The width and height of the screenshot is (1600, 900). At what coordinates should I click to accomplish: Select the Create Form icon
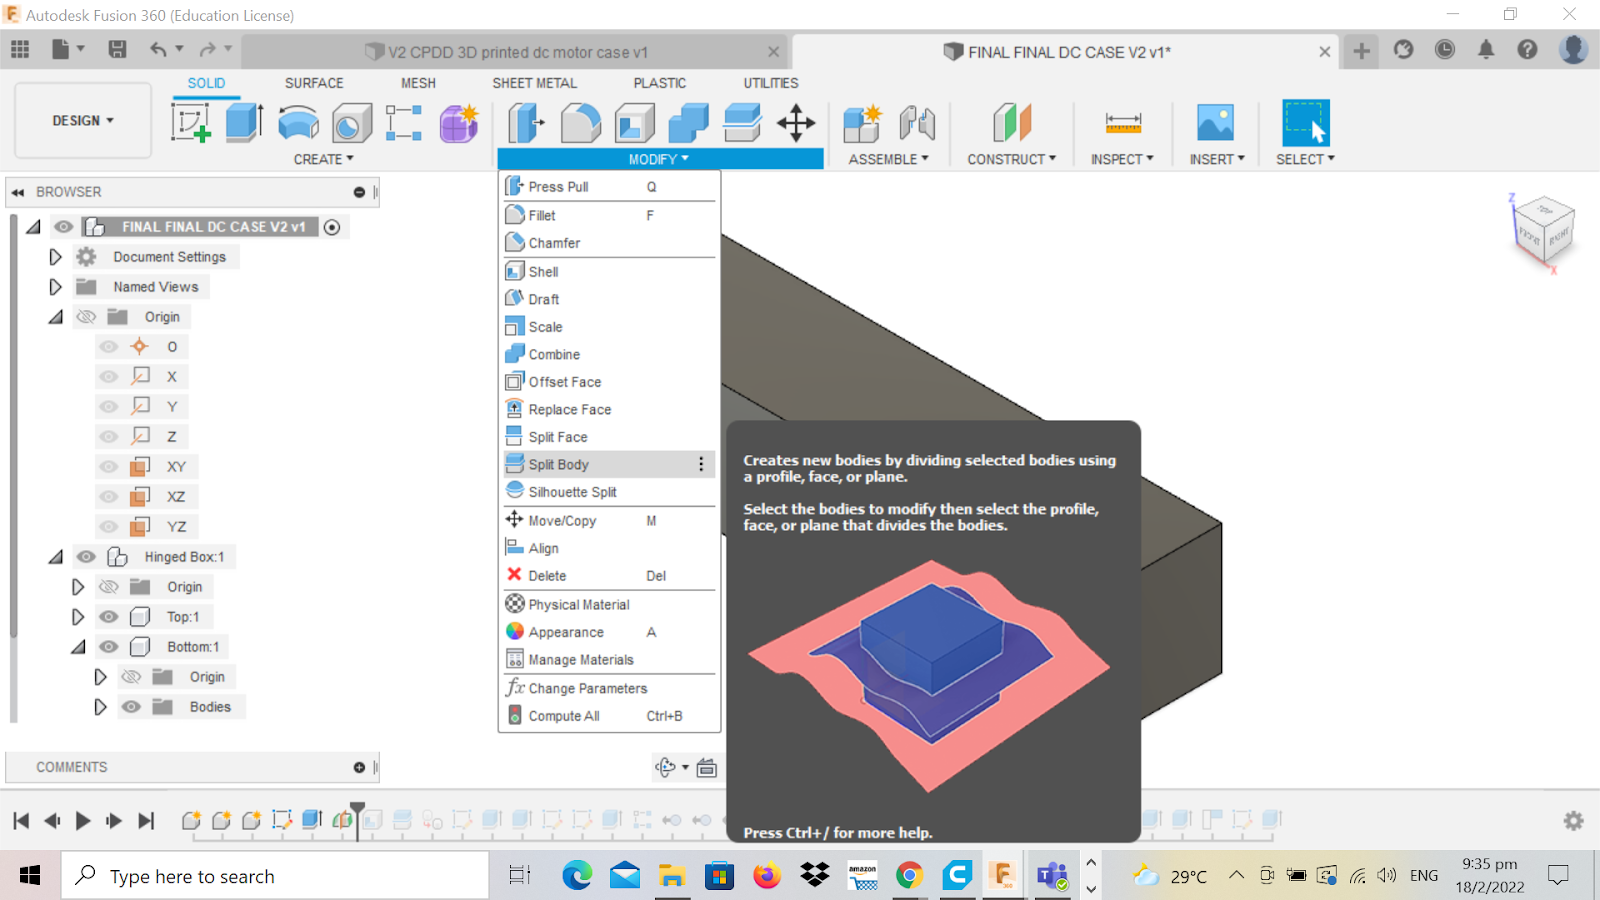coord(459,123)
